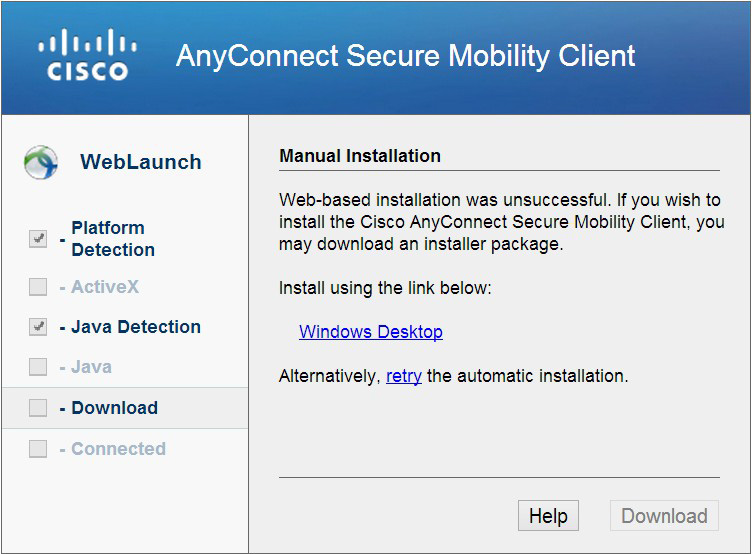Toggle the ActiveX checkbox

point(38,287)
